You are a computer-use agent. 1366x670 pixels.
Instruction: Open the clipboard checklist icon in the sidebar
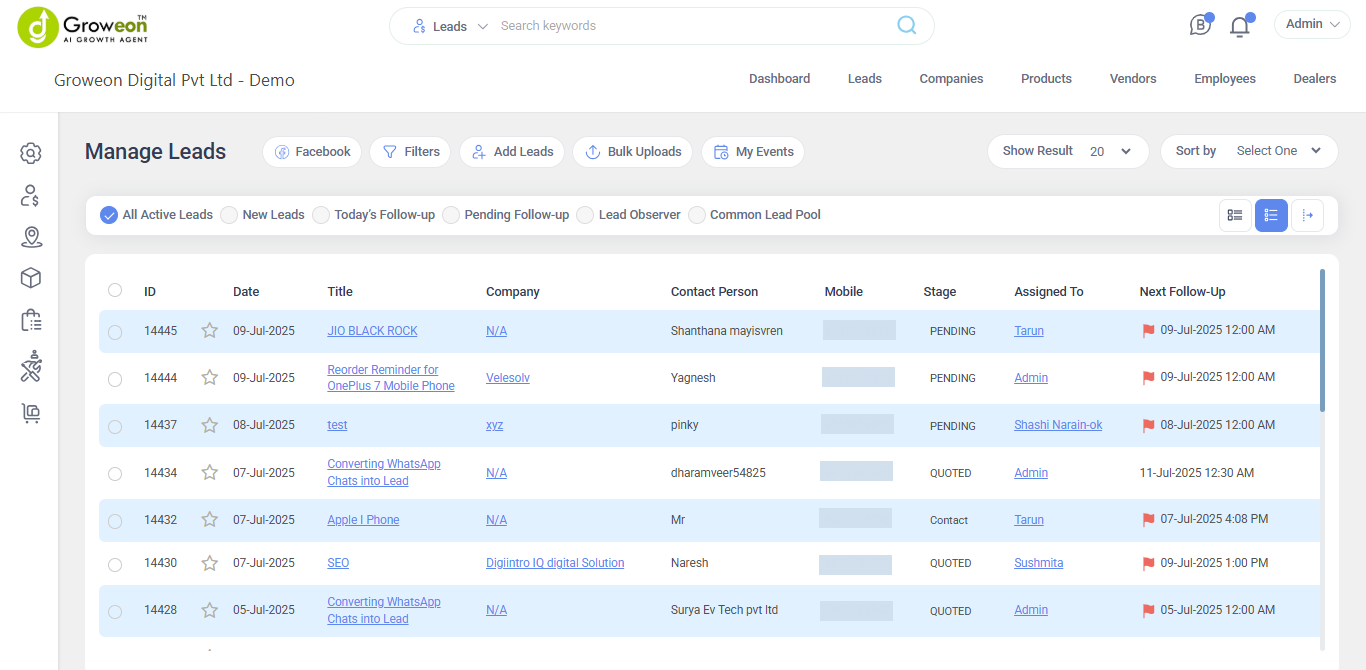coord(30,320)
